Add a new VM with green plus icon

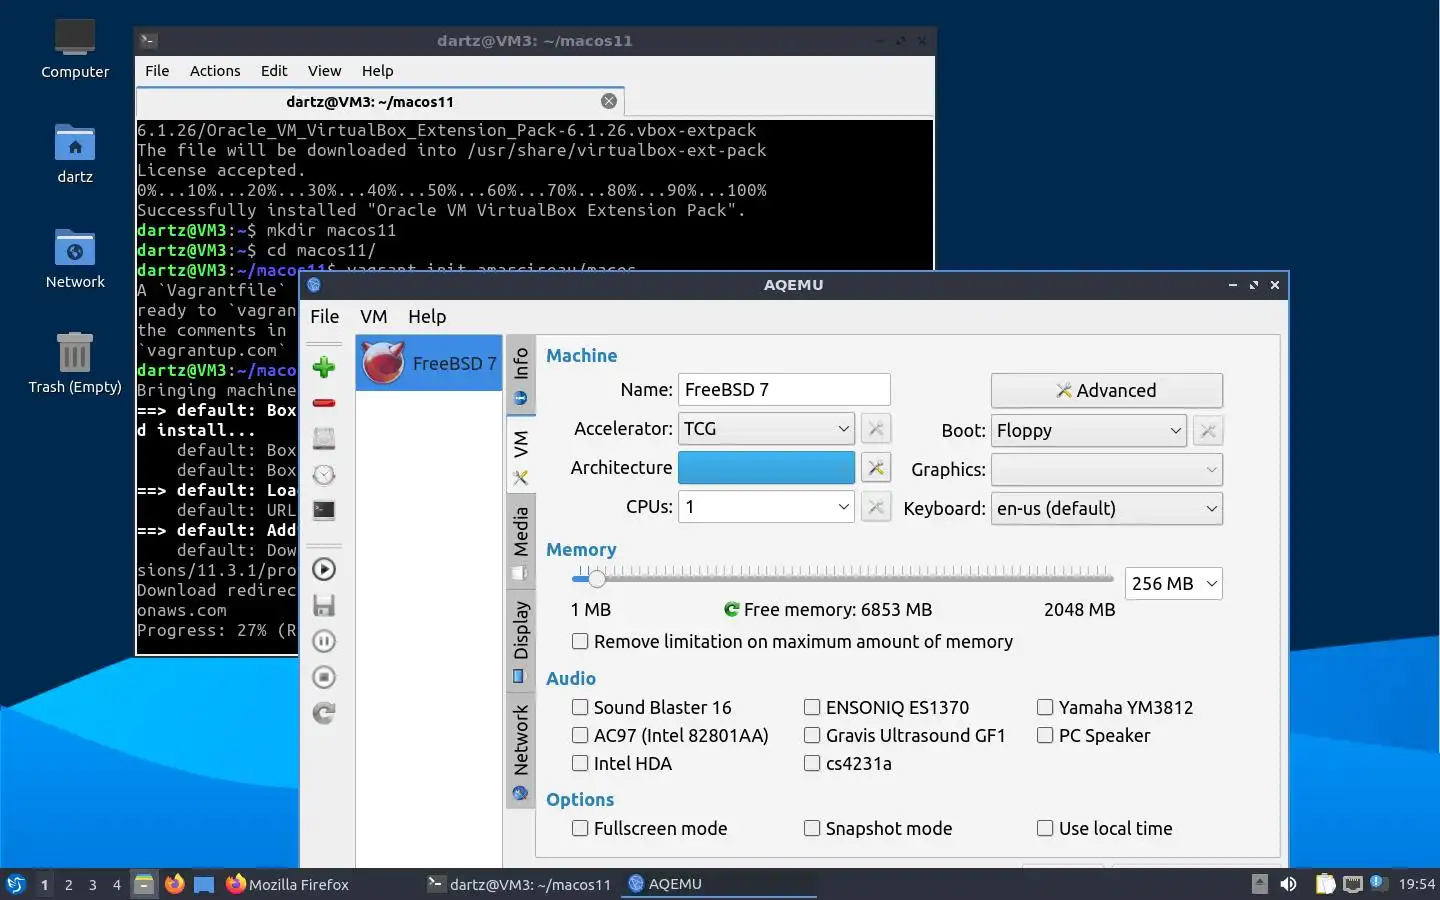click(x=323, y=367)
